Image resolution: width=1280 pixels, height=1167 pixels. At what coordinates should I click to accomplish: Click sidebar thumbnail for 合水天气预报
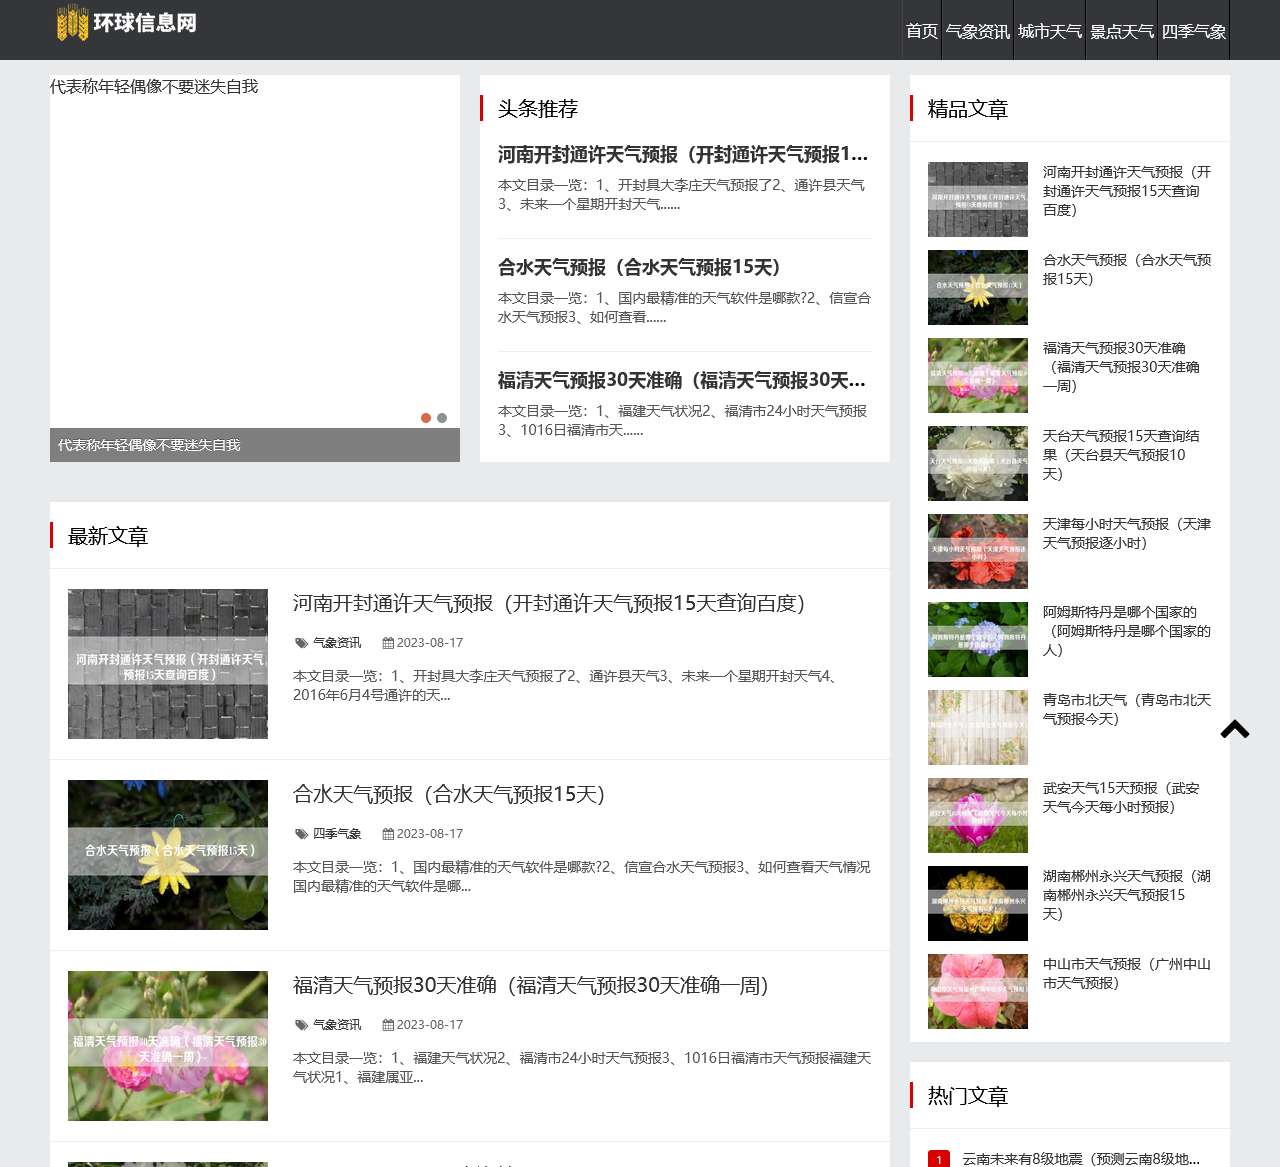click(978, 287)
